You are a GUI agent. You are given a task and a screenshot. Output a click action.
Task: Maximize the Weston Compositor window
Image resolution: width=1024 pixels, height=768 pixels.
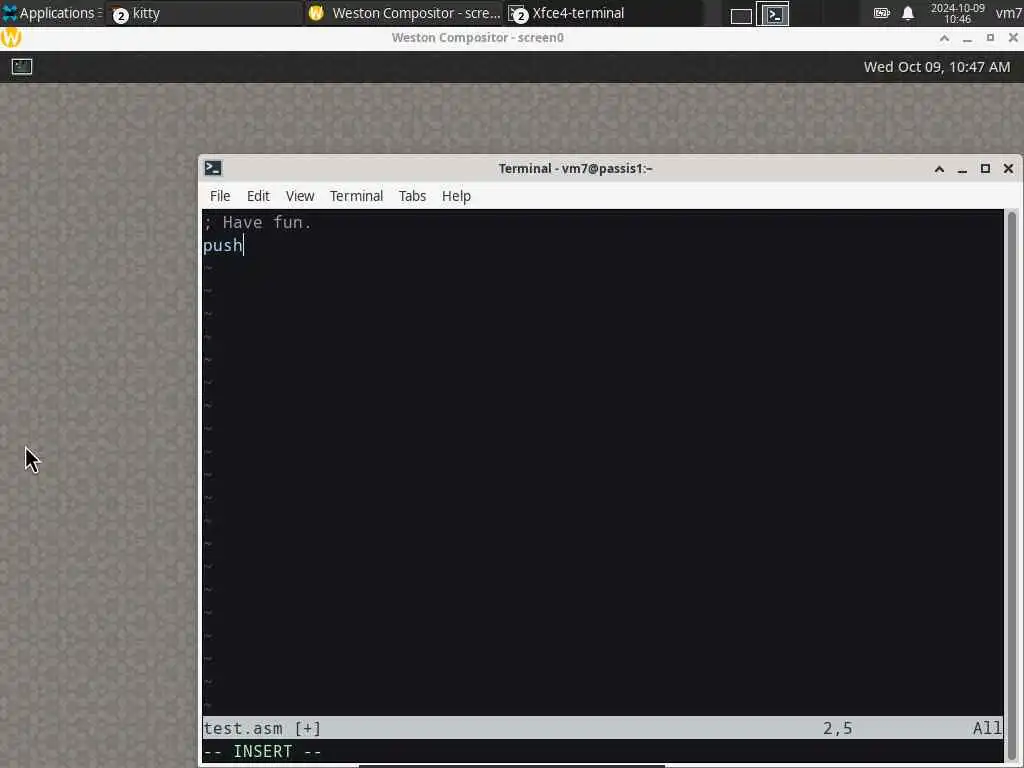pos(990,38)
